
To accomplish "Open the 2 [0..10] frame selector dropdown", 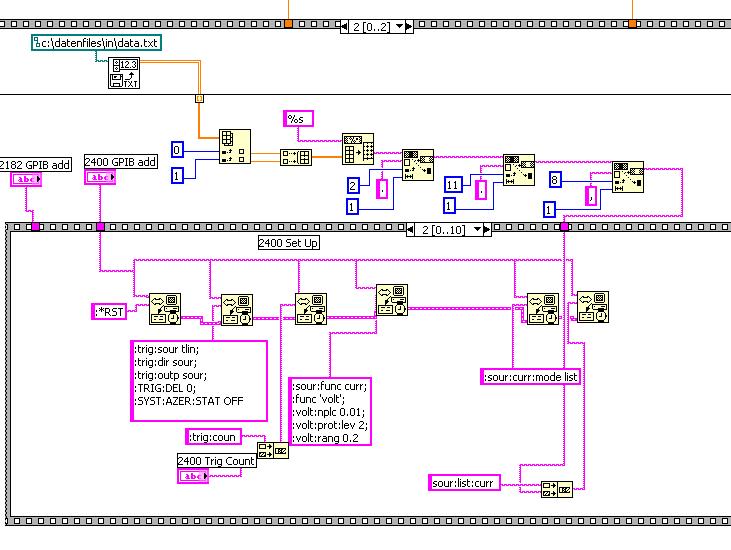I will tap(477, 229).
